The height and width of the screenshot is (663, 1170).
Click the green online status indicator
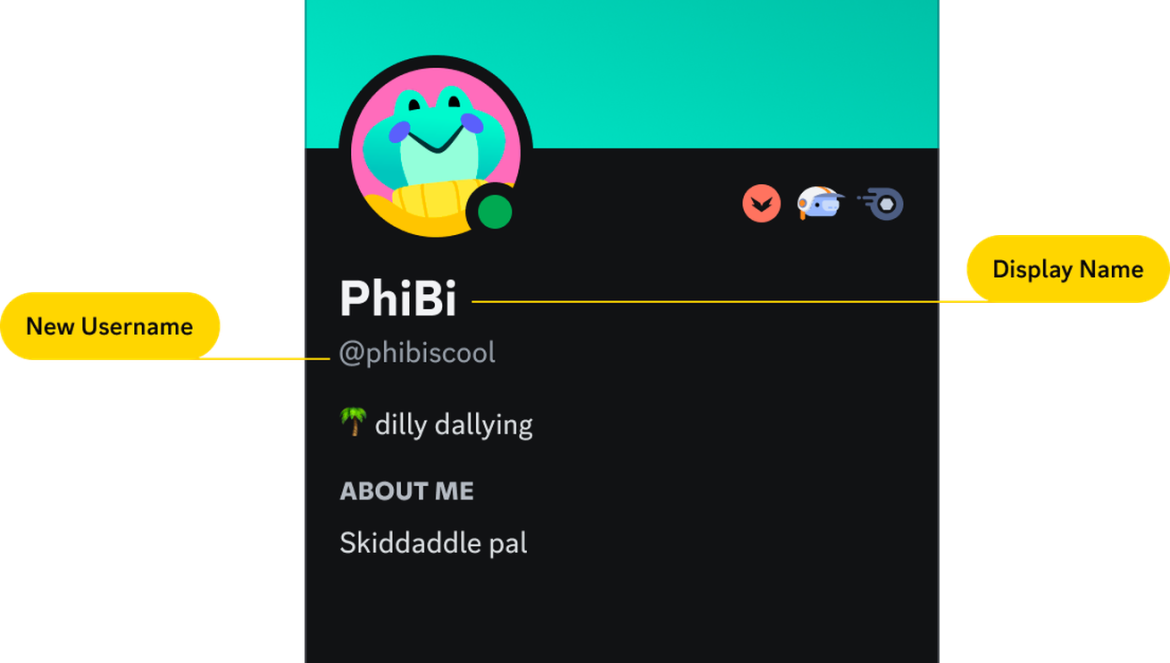[494, 212]
